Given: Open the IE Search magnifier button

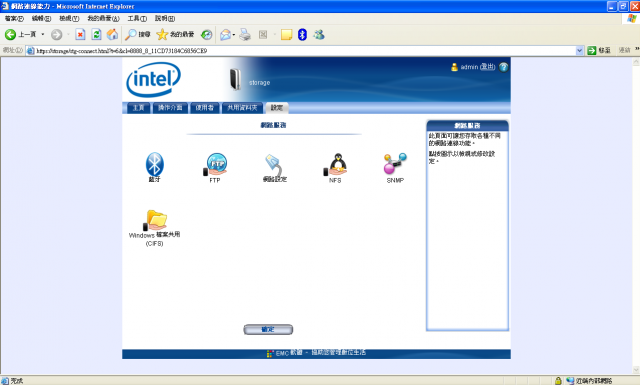Looking at the screenshot, I should click(x=138, y=35).
